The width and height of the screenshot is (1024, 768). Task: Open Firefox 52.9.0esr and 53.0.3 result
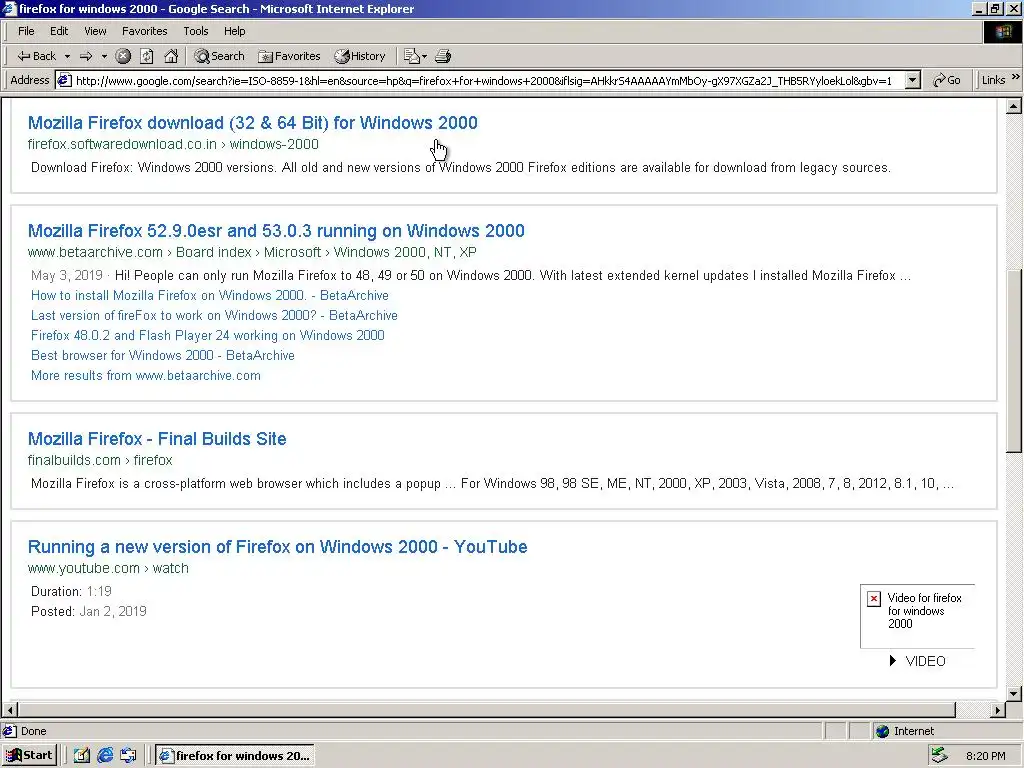pyautogui.click(x=276, y=231)
